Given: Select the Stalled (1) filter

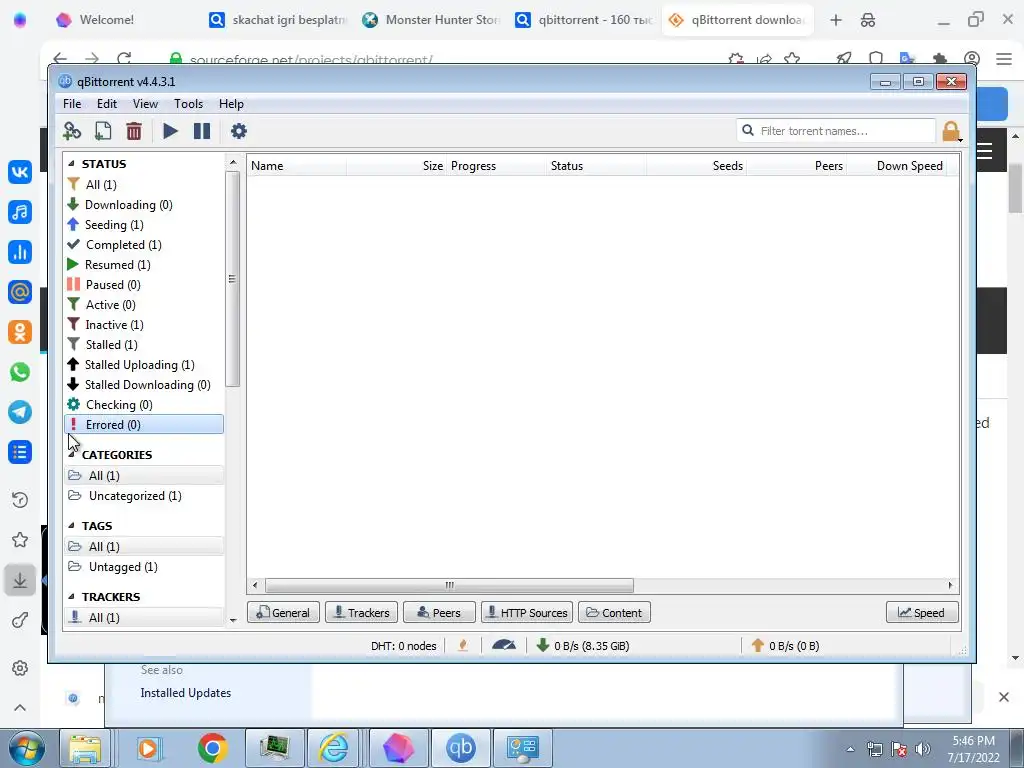Looking at the screenshot, I should pos(144,345).
